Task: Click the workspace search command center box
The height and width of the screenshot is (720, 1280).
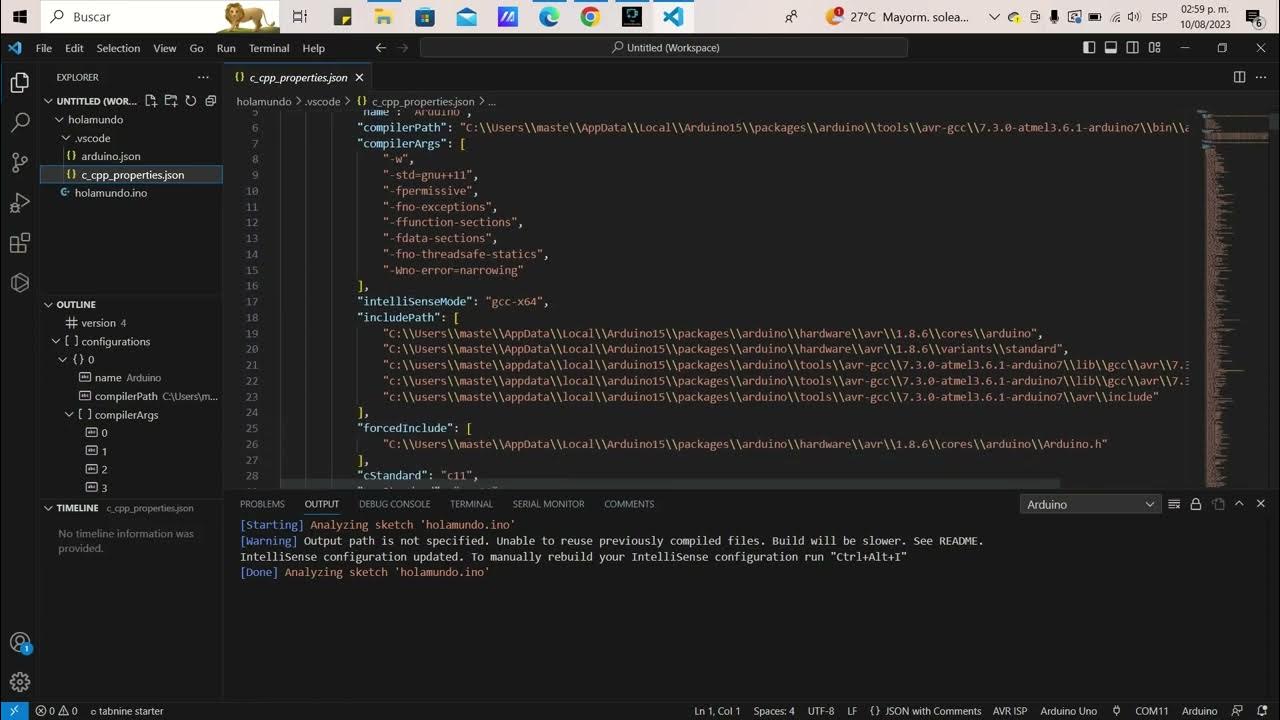Action: [664, 48]
